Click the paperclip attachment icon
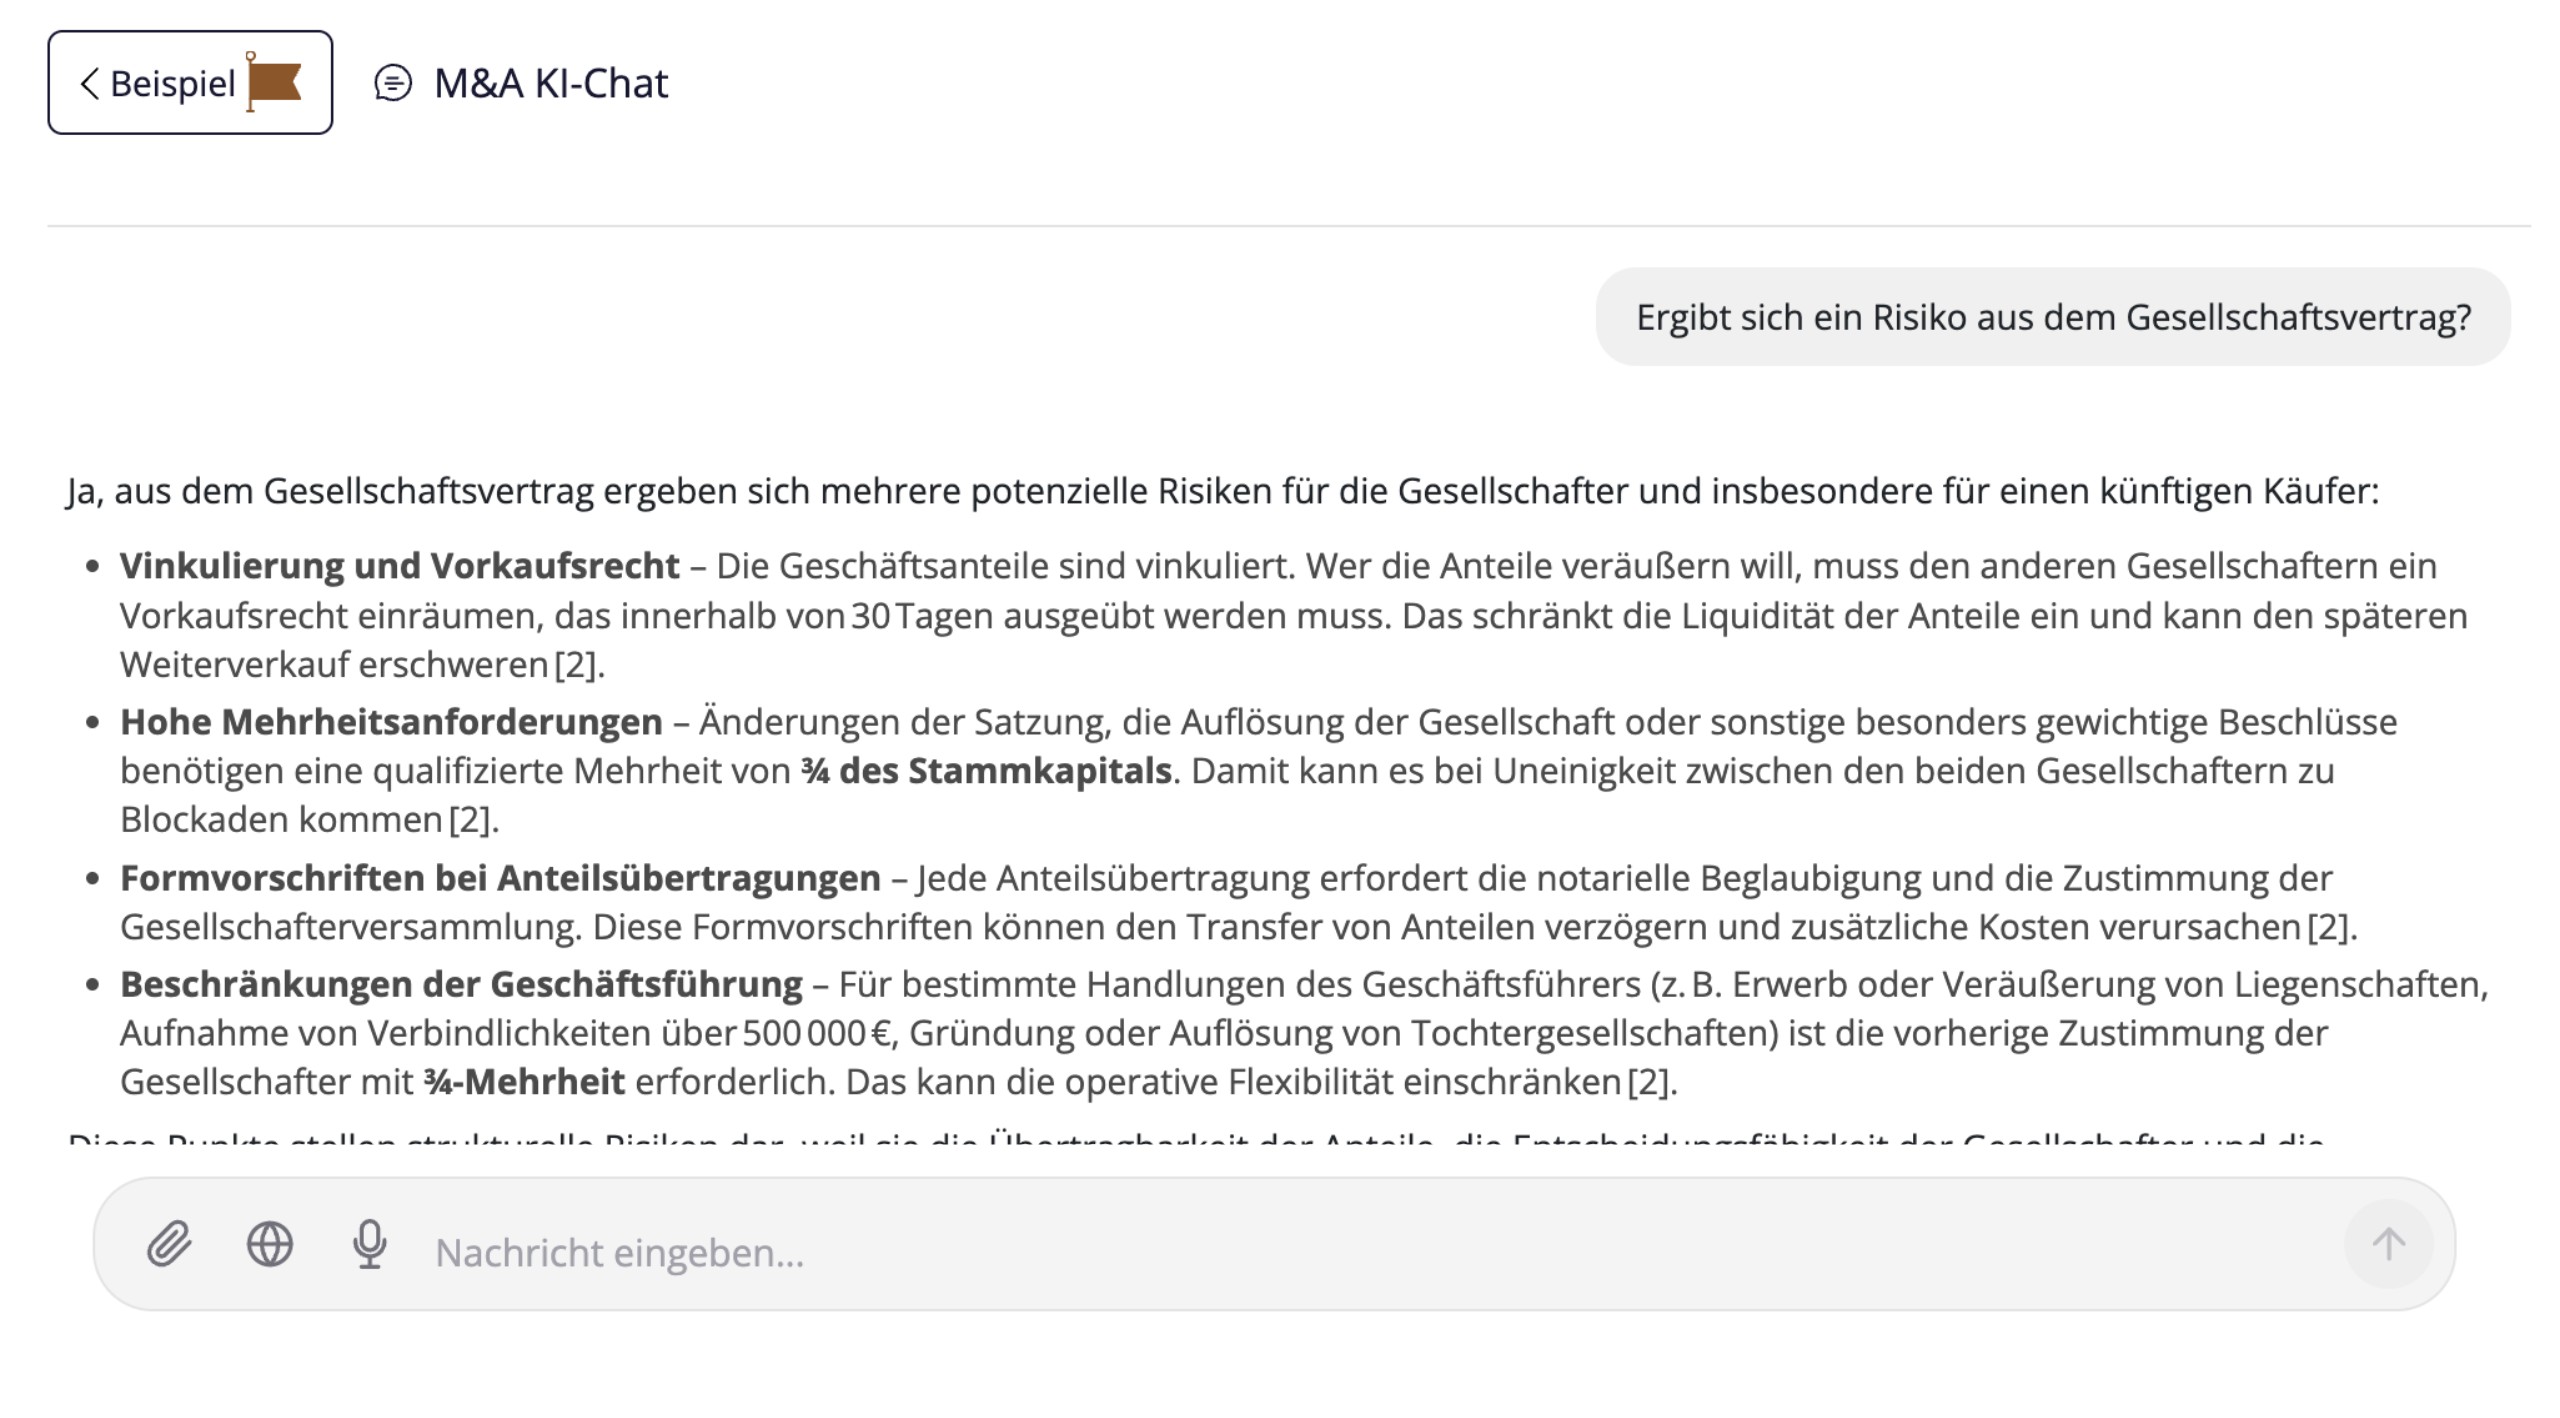 (x=169, y=1245)
